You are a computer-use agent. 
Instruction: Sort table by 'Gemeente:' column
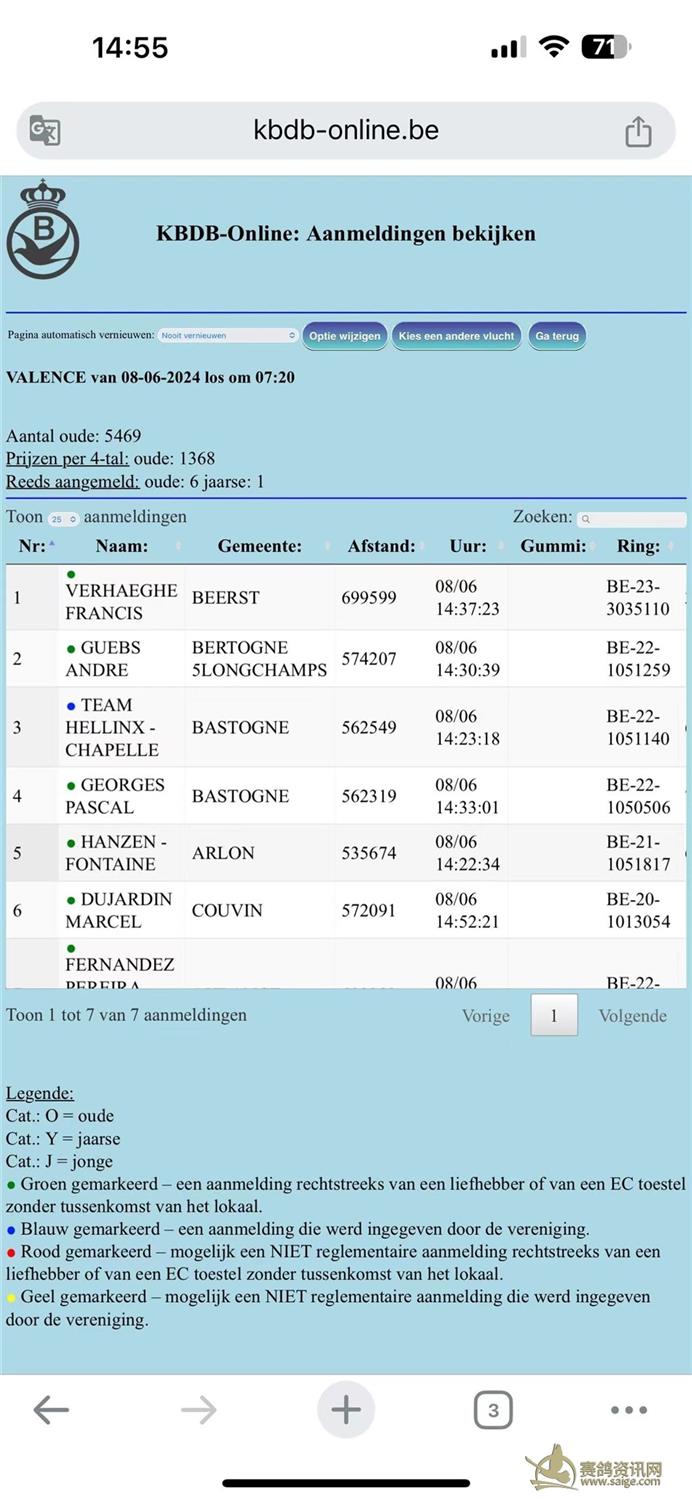(x=260, y=546)
